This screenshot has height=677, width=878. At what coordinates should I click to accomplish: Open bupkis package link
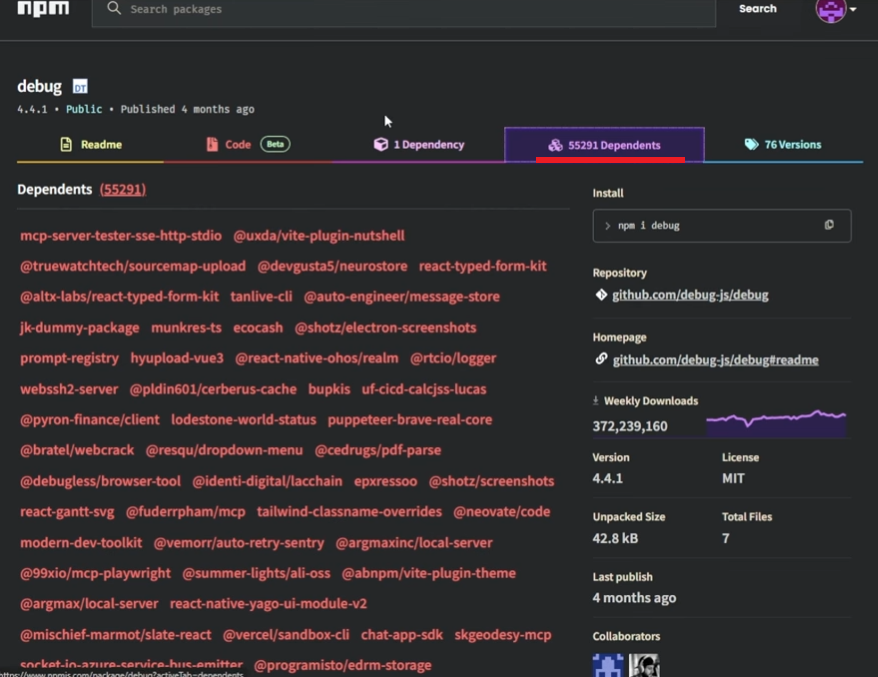[x=329, y=389]
